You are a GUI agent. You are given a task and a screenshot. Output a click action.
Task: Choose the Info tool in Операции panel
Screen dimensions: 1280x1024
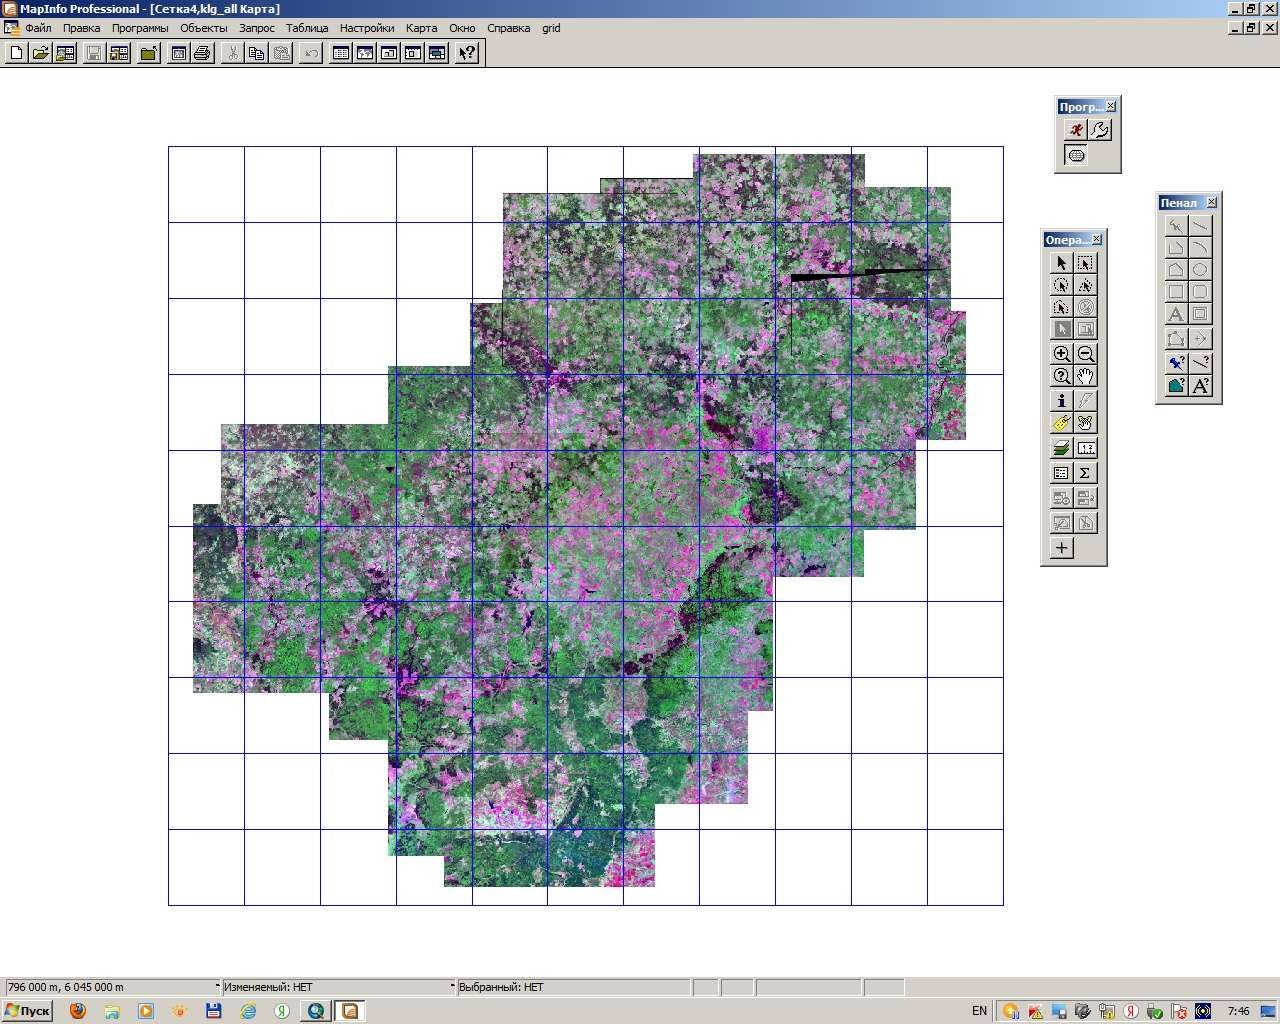[x=1061, y=400]
